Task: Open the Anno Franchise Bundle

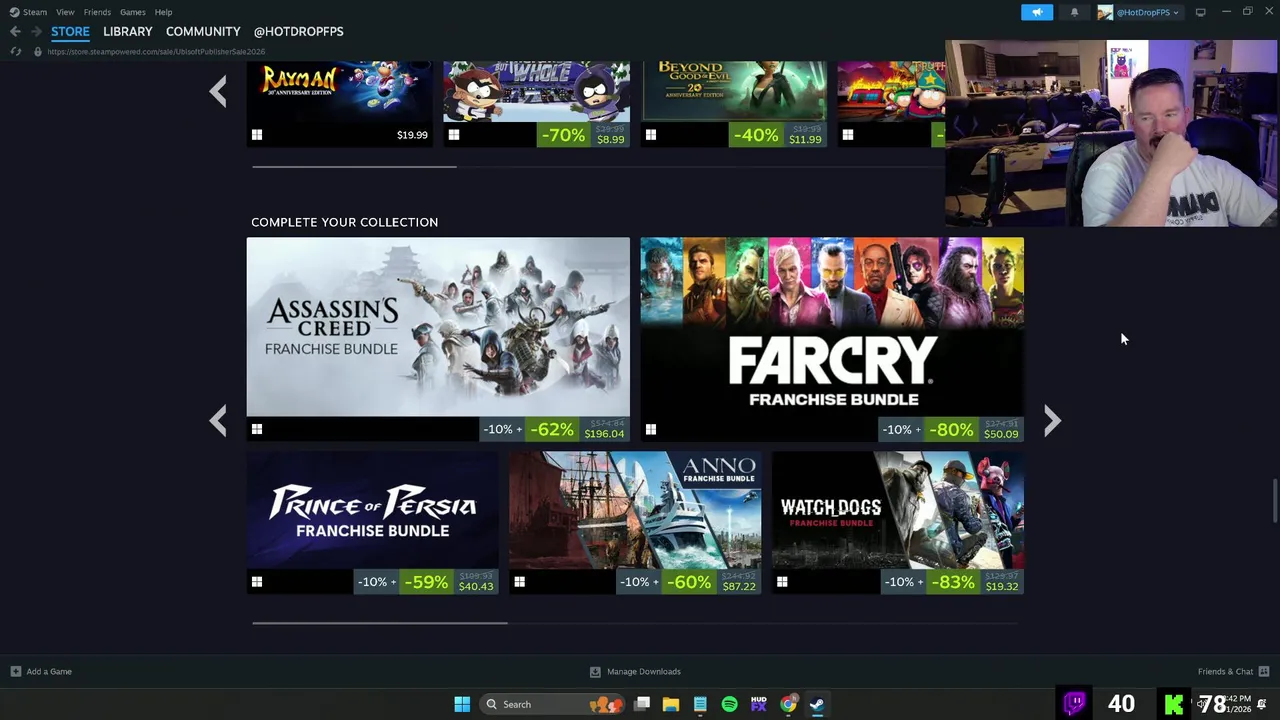Action: [x=635, y=522]
